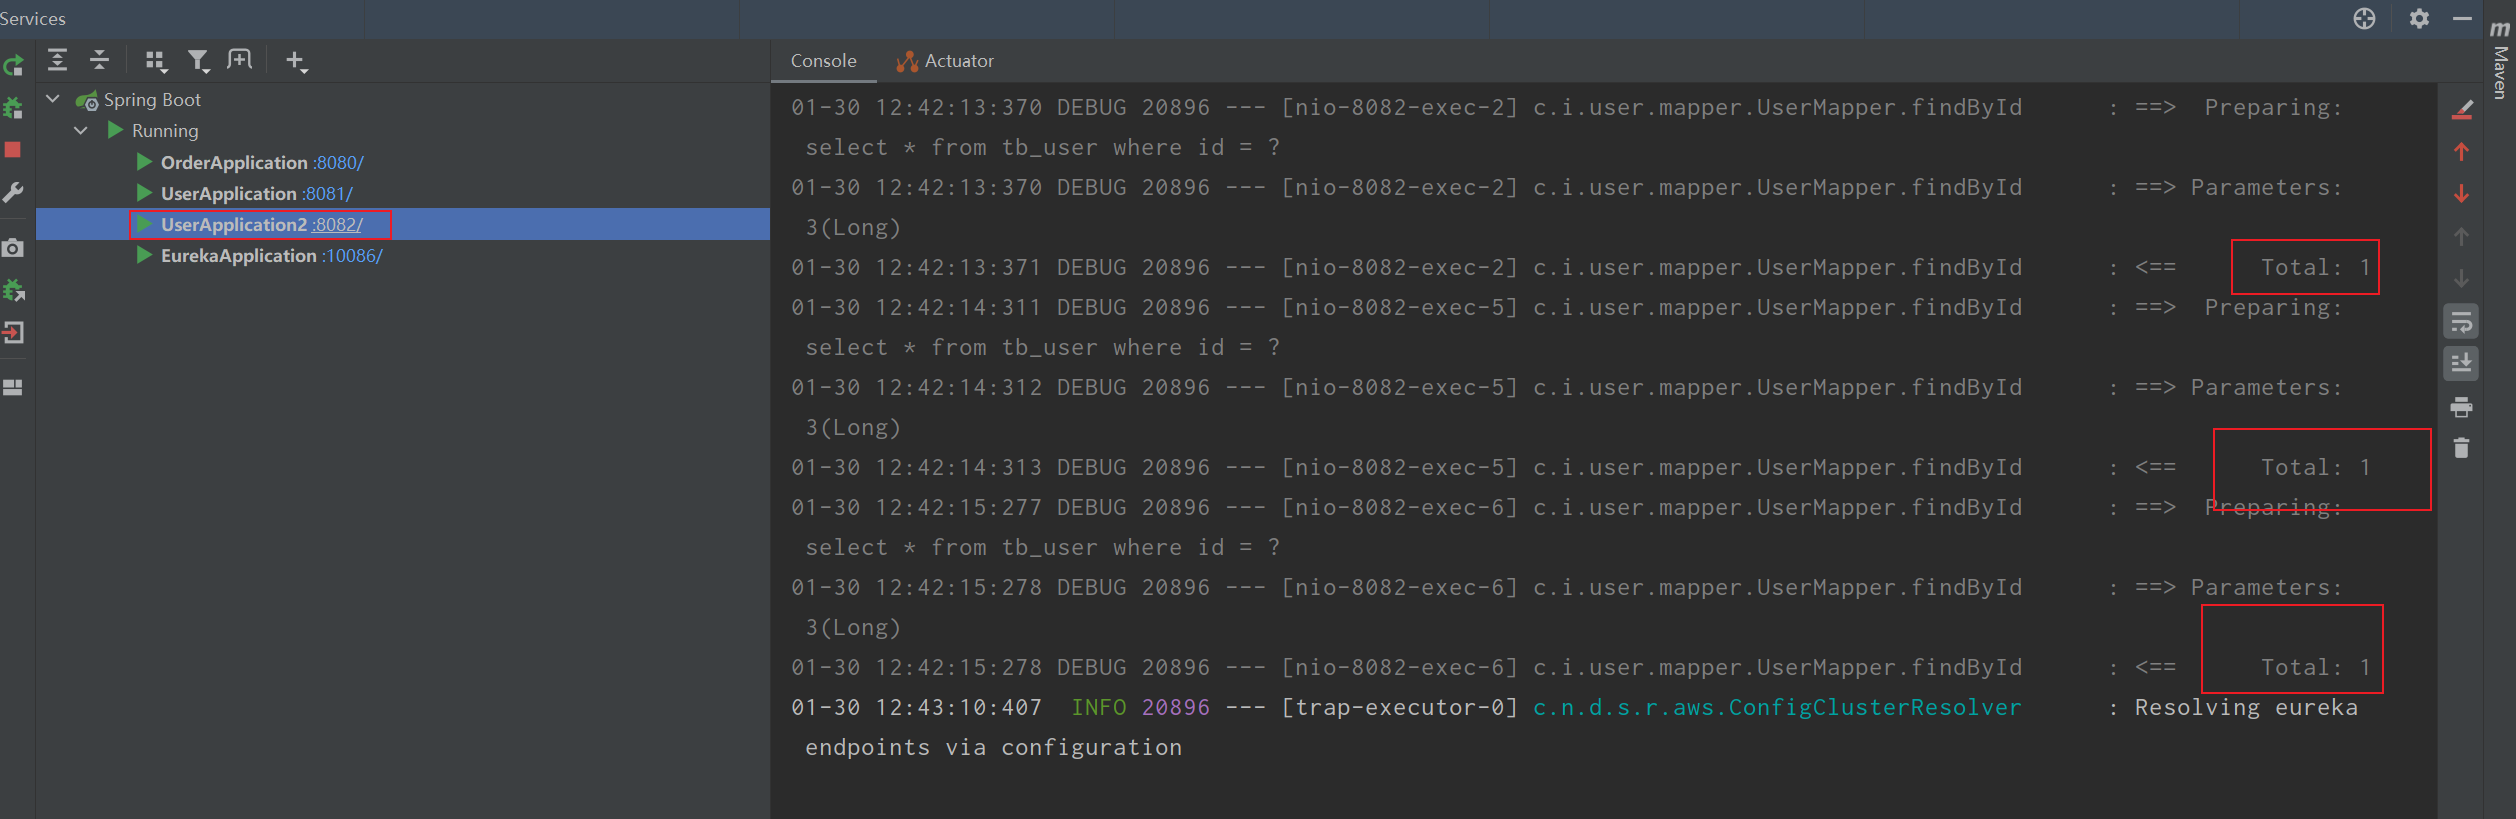Click the camera thread dump icon

tap(13, 248)
